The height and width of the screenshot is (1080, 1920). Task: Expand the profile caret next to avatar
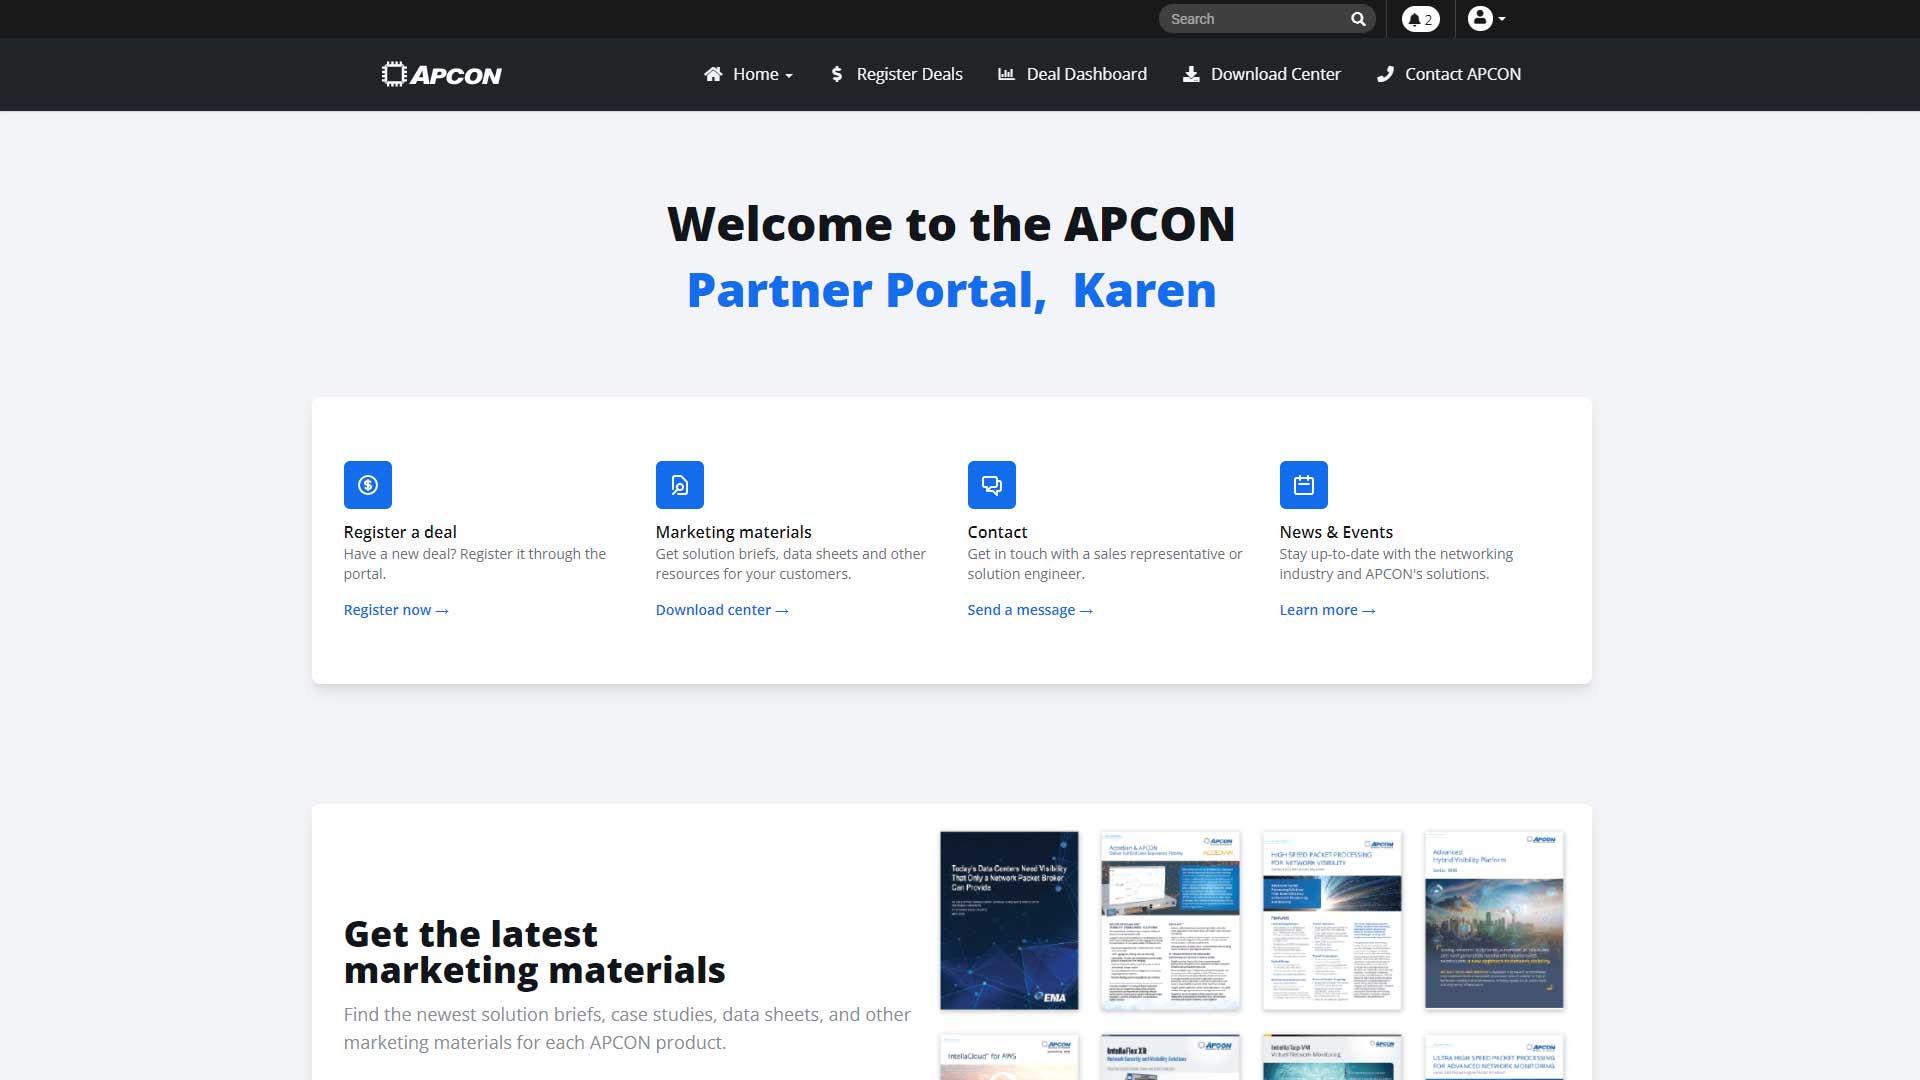tap(1499, 21)
